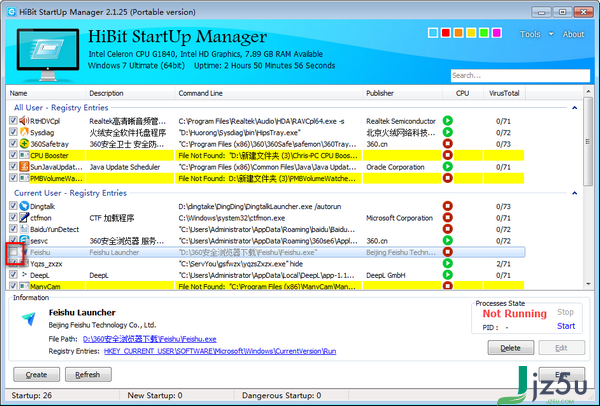Select the light blue theme swatch

click(433, 33)
